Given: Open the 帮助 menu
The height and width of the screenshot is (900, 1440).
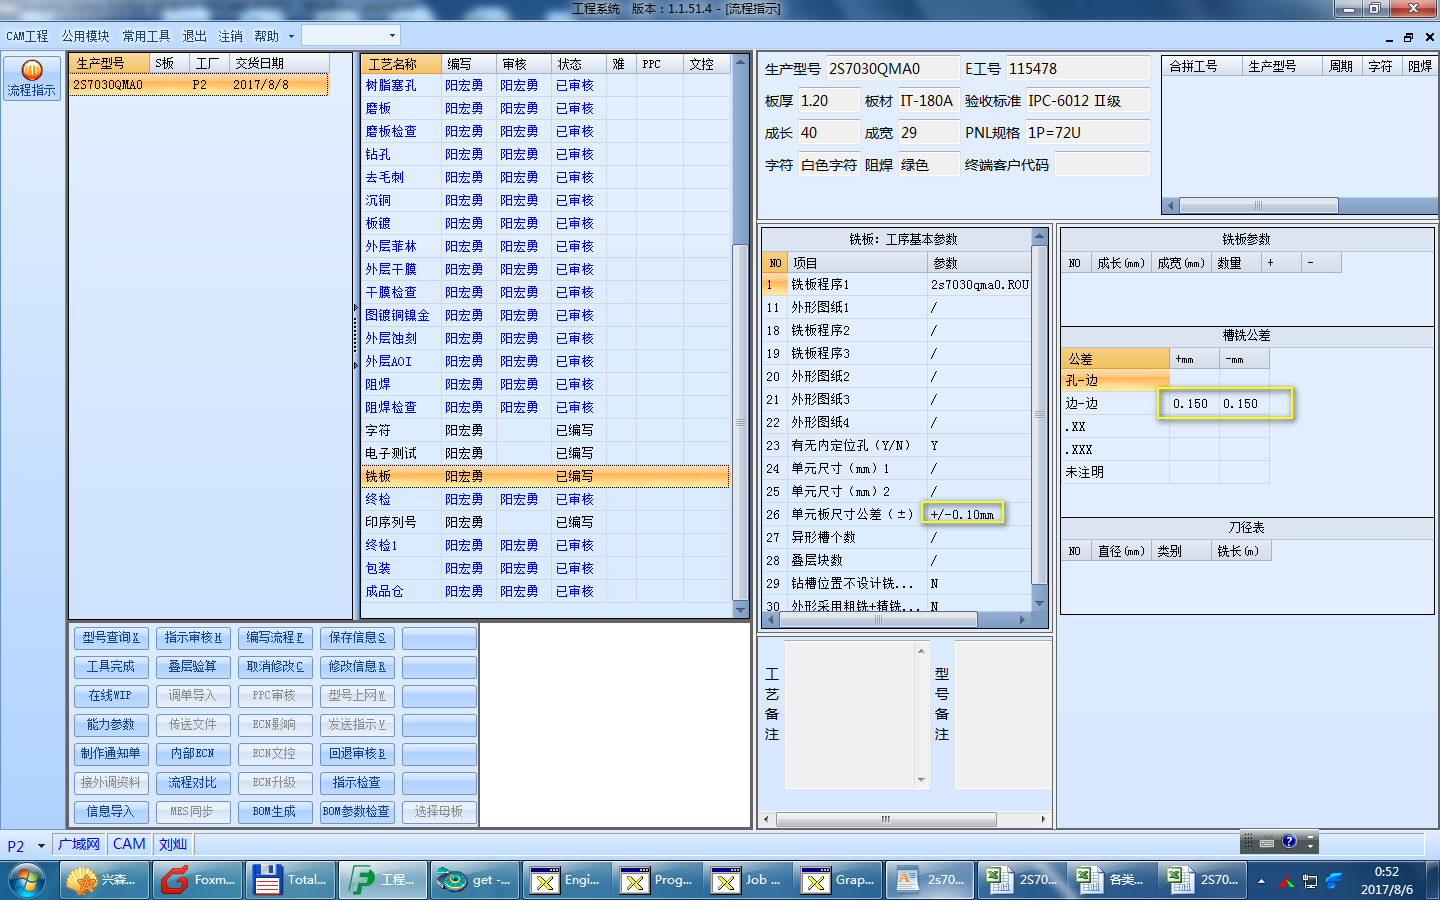Looking at the screenshot, I should pyautogui.click(x=266, y=36).
